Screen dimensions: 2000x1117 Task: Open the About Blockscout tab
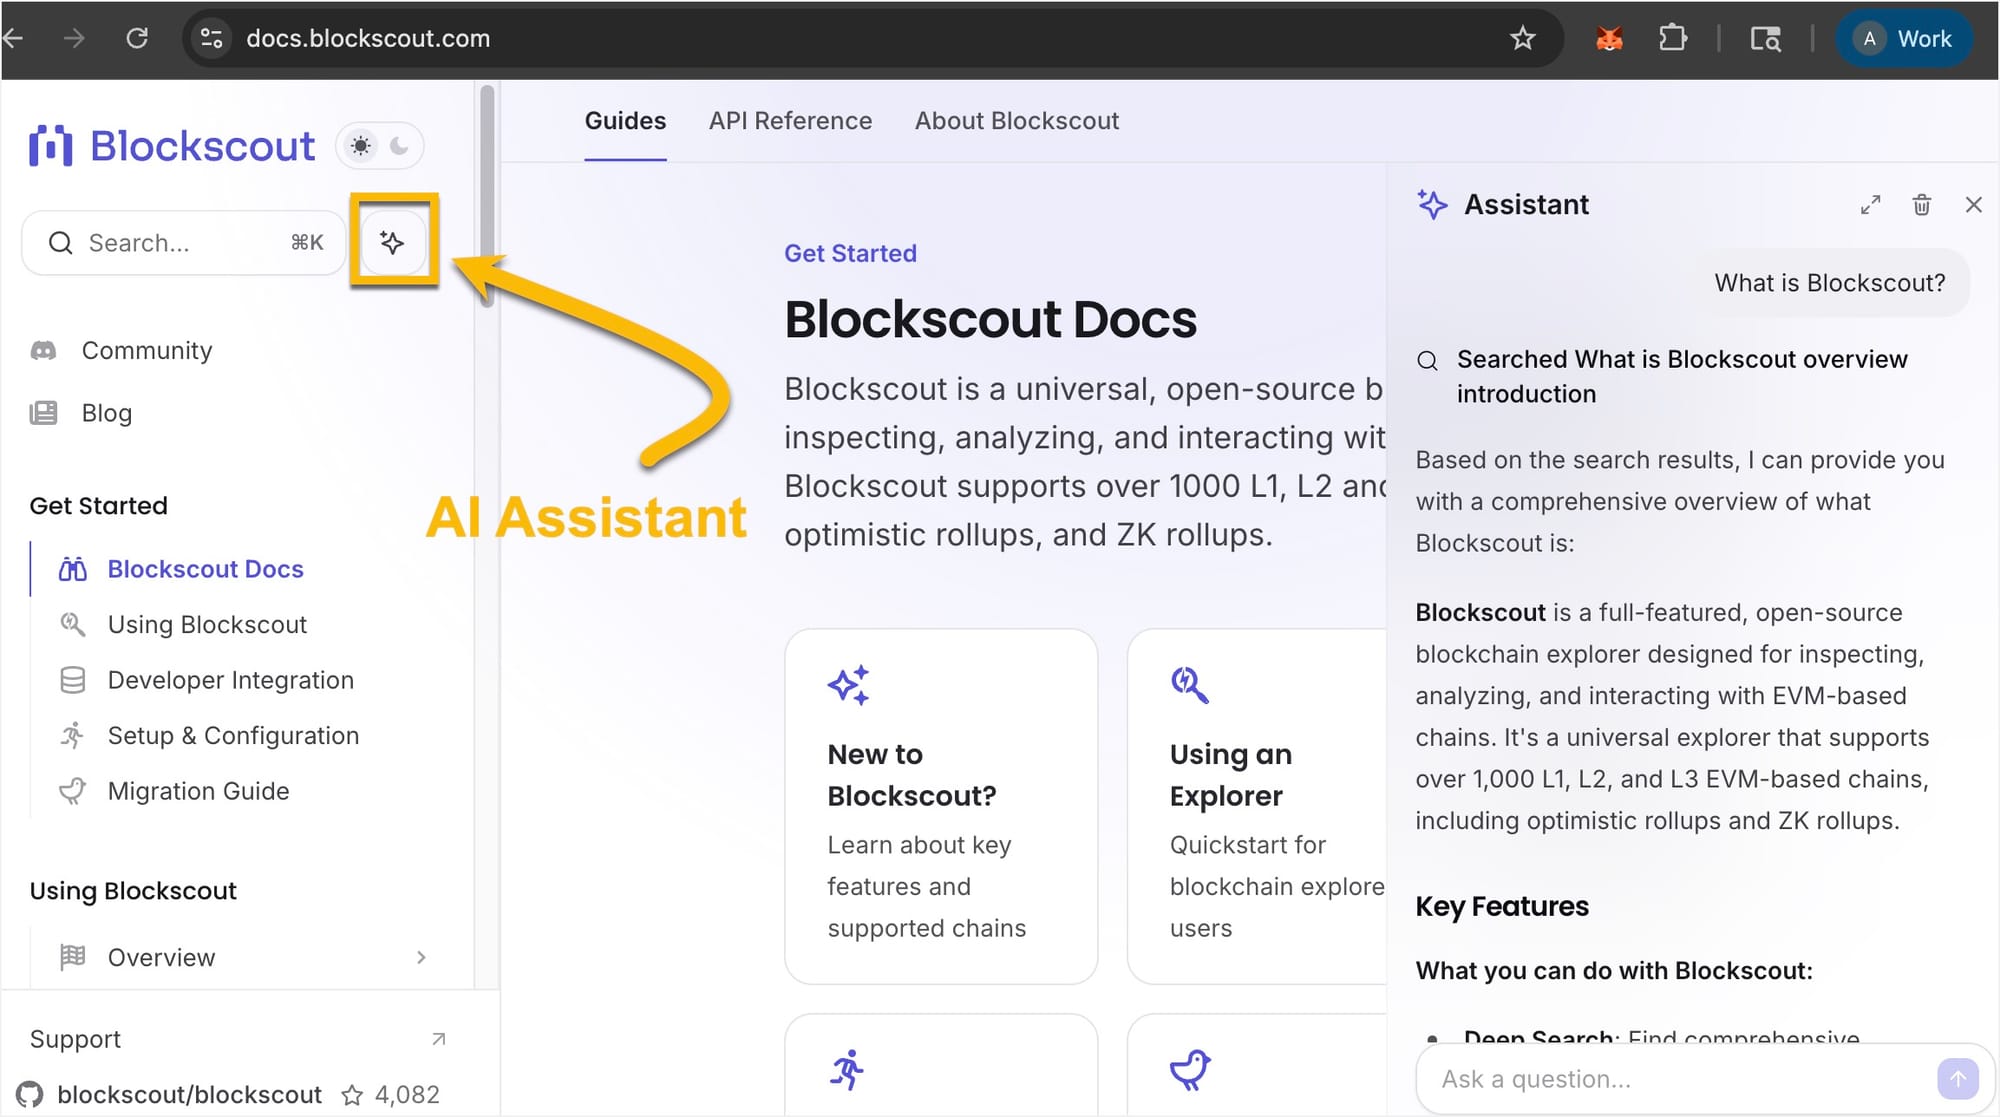(x=1016, y=120)
